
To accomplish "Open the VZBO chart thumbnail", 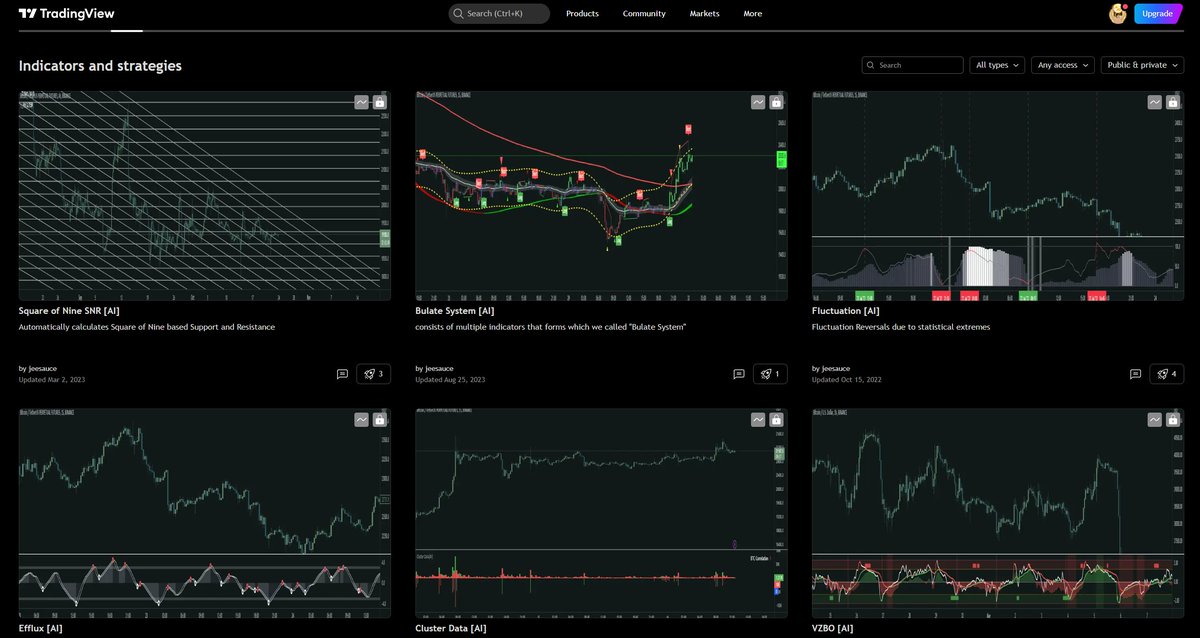I will pos(998,513).
